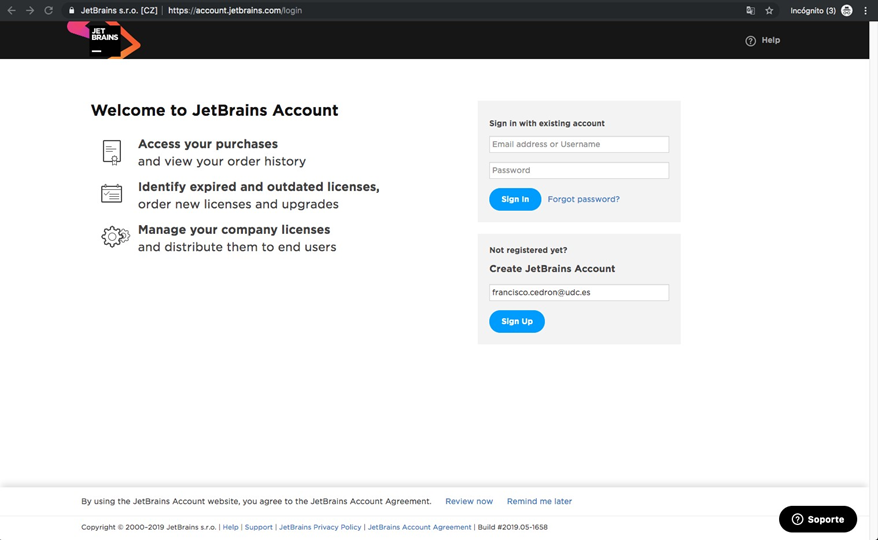Open the Forgot password? link
The width and height of the screenshot is (878, 540).
tap(583, 199)
